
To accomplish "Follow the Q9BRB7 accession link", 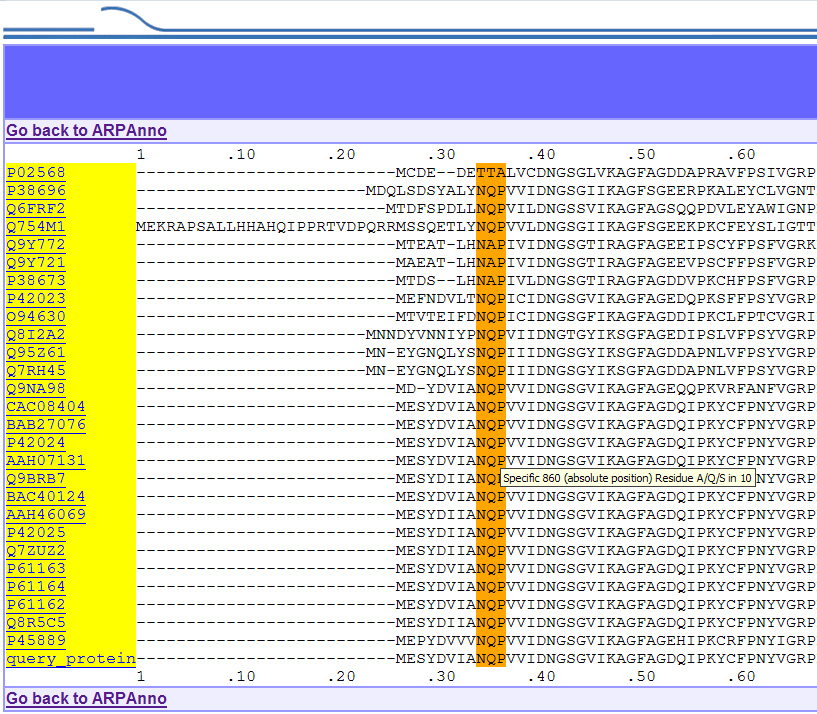I will (36, 479).
